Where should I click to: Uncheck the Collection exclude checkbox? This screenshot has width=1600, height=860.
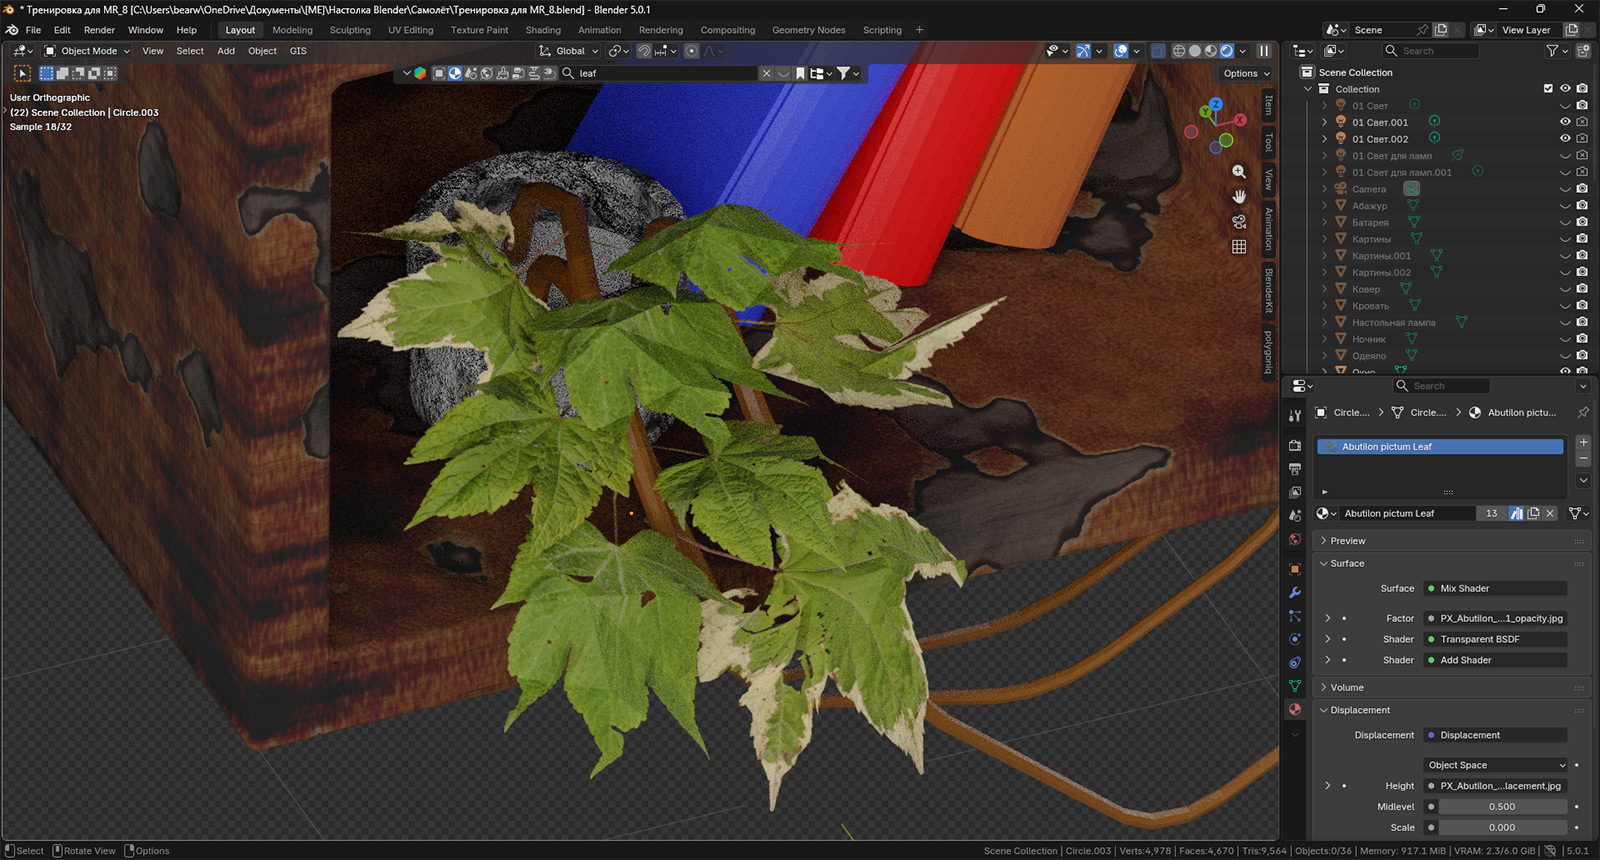coord(1548,89)
